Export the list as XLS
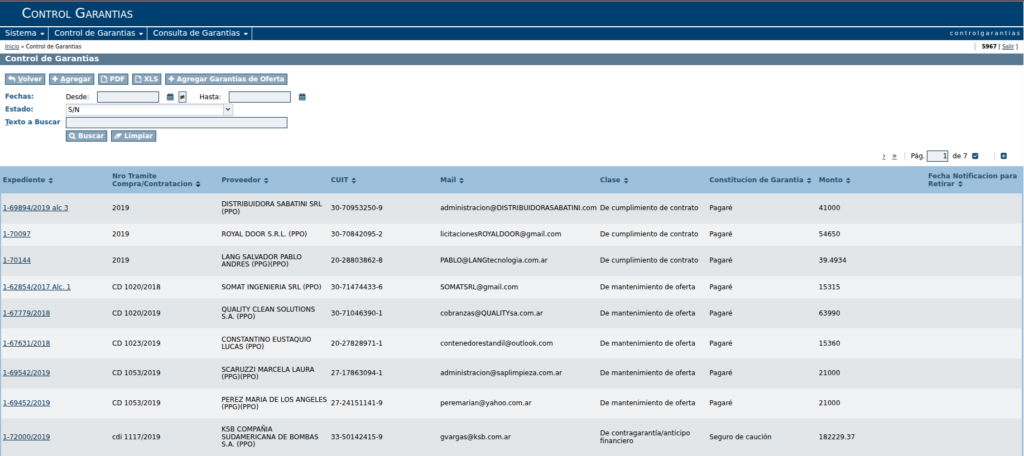 coord(147,79)
